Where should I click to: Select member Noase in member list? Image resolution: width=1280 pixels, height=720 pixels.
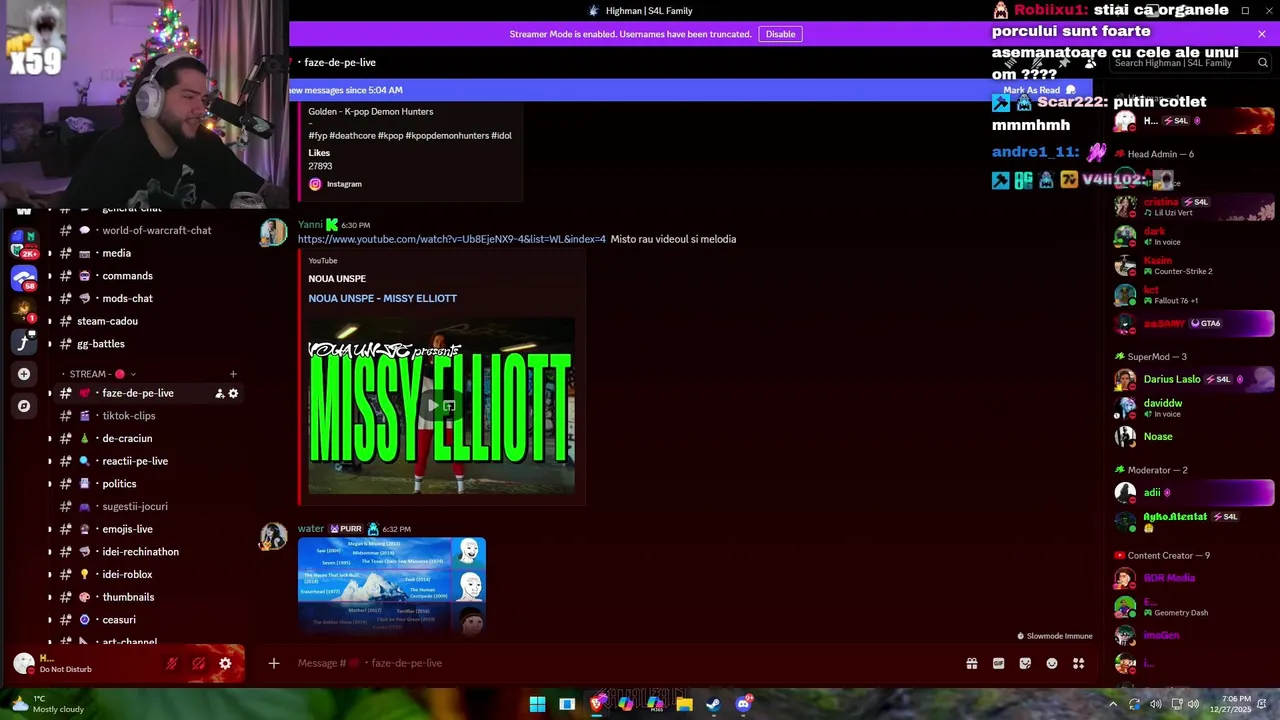(x=1195, y=437)
